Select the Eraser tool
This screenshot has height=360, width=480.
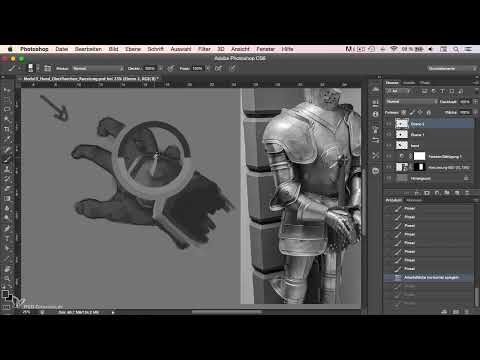[6, 189]
